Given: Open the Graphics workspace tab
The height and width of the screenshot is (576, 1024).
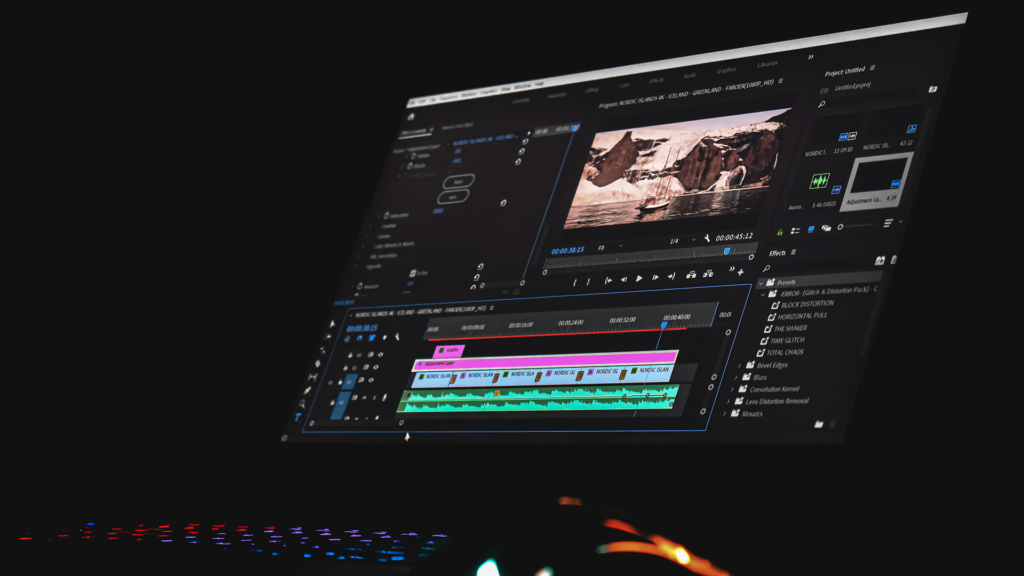Looking at the screenshot, I should pyautogui.click(x=725, y=70).
